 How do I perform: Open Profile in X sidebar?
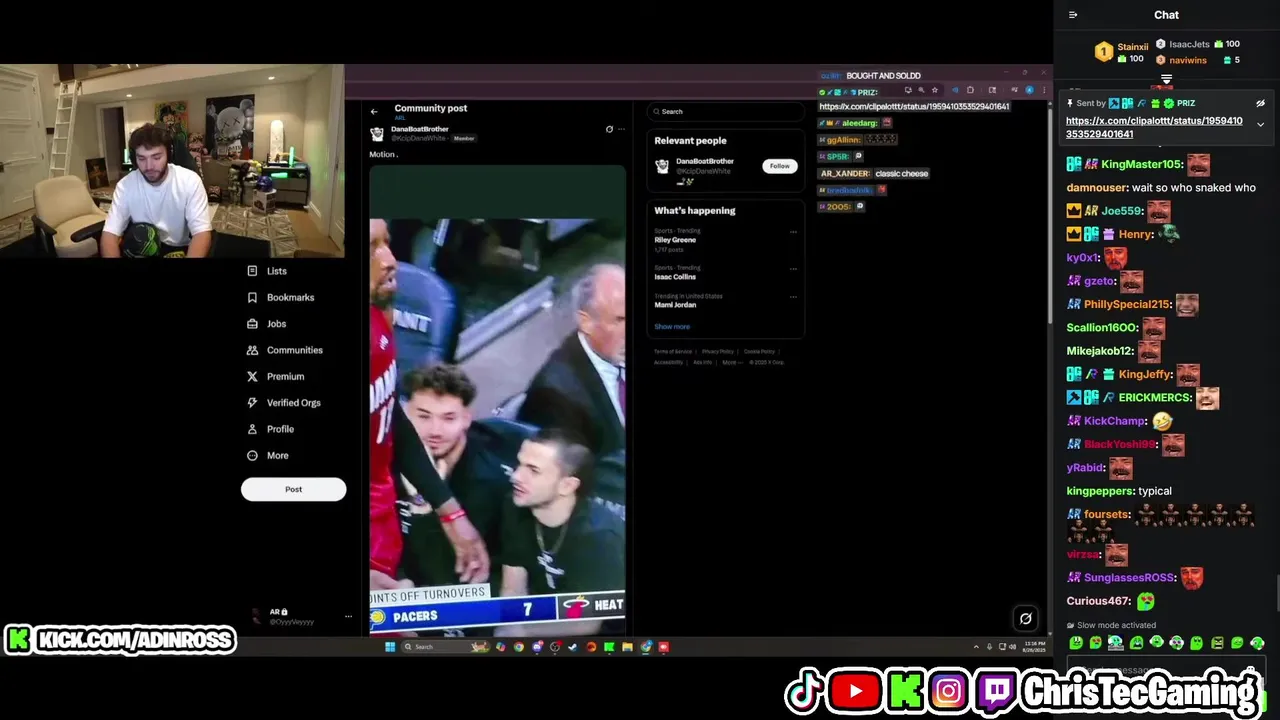tap(270, 429)
